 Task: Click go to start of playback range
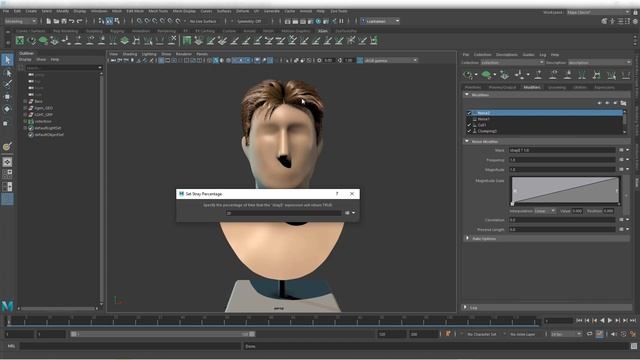pos(579,321)
